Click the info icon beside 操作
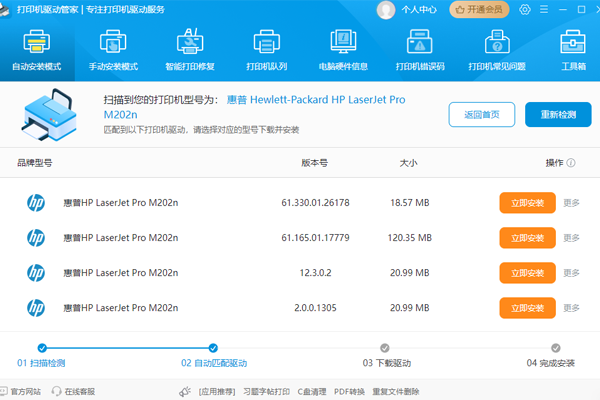This screenshot has height=400, width=600. [x=571, y=163]
